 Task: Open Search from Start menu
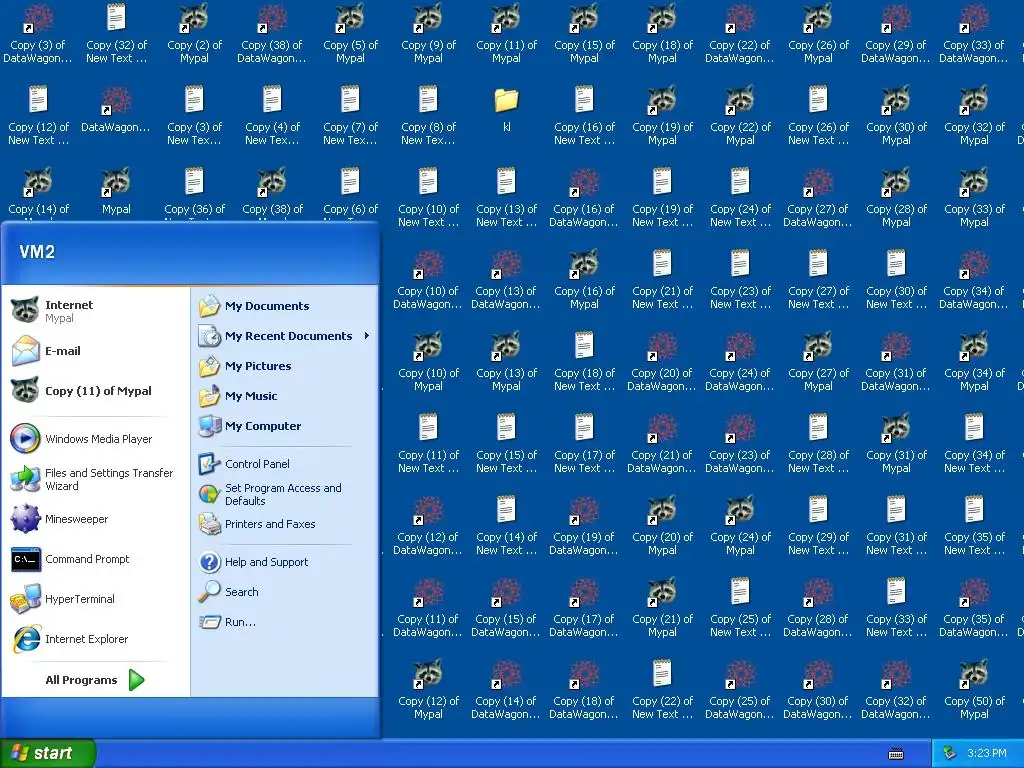click(284, 592)
